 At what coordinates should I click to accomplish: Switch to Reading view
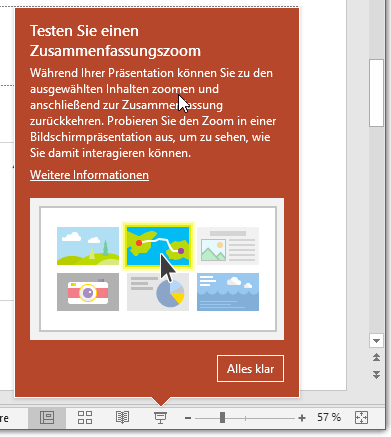pos(122,417)
